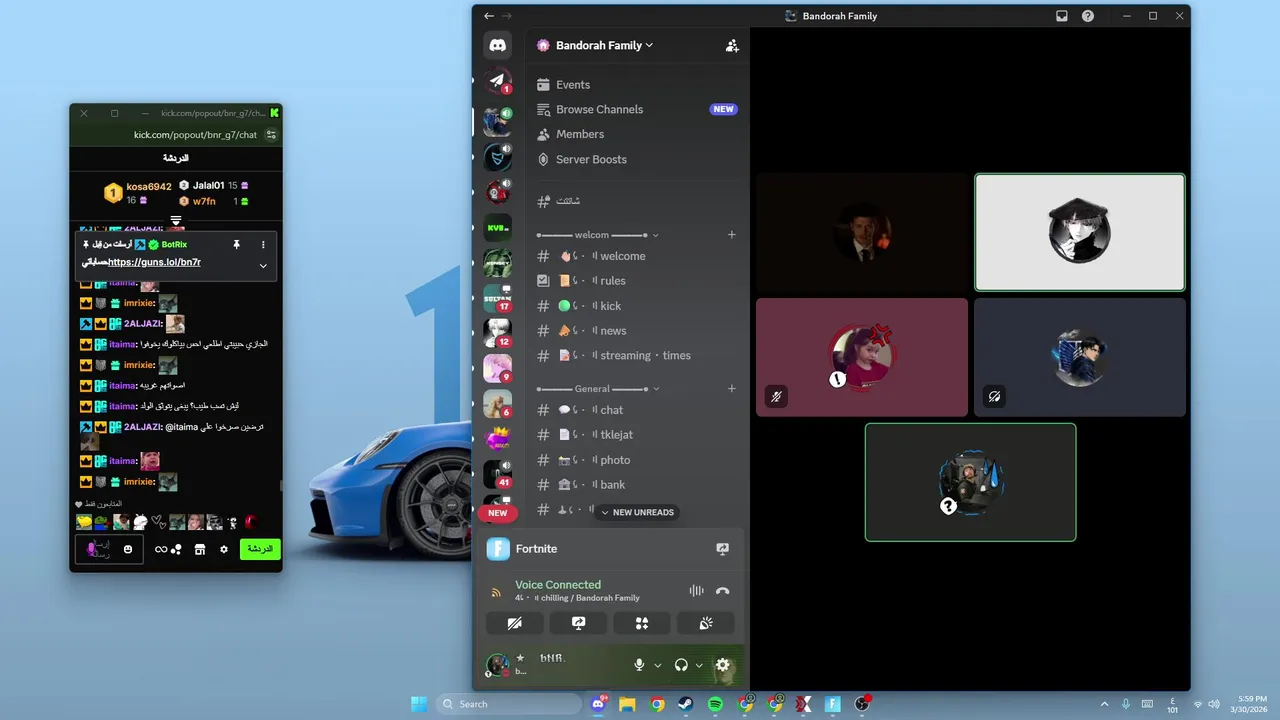The height and width of the screenshot is (720, 1280).
Task: Start screen share in voice panel
Action: point(578,623)
